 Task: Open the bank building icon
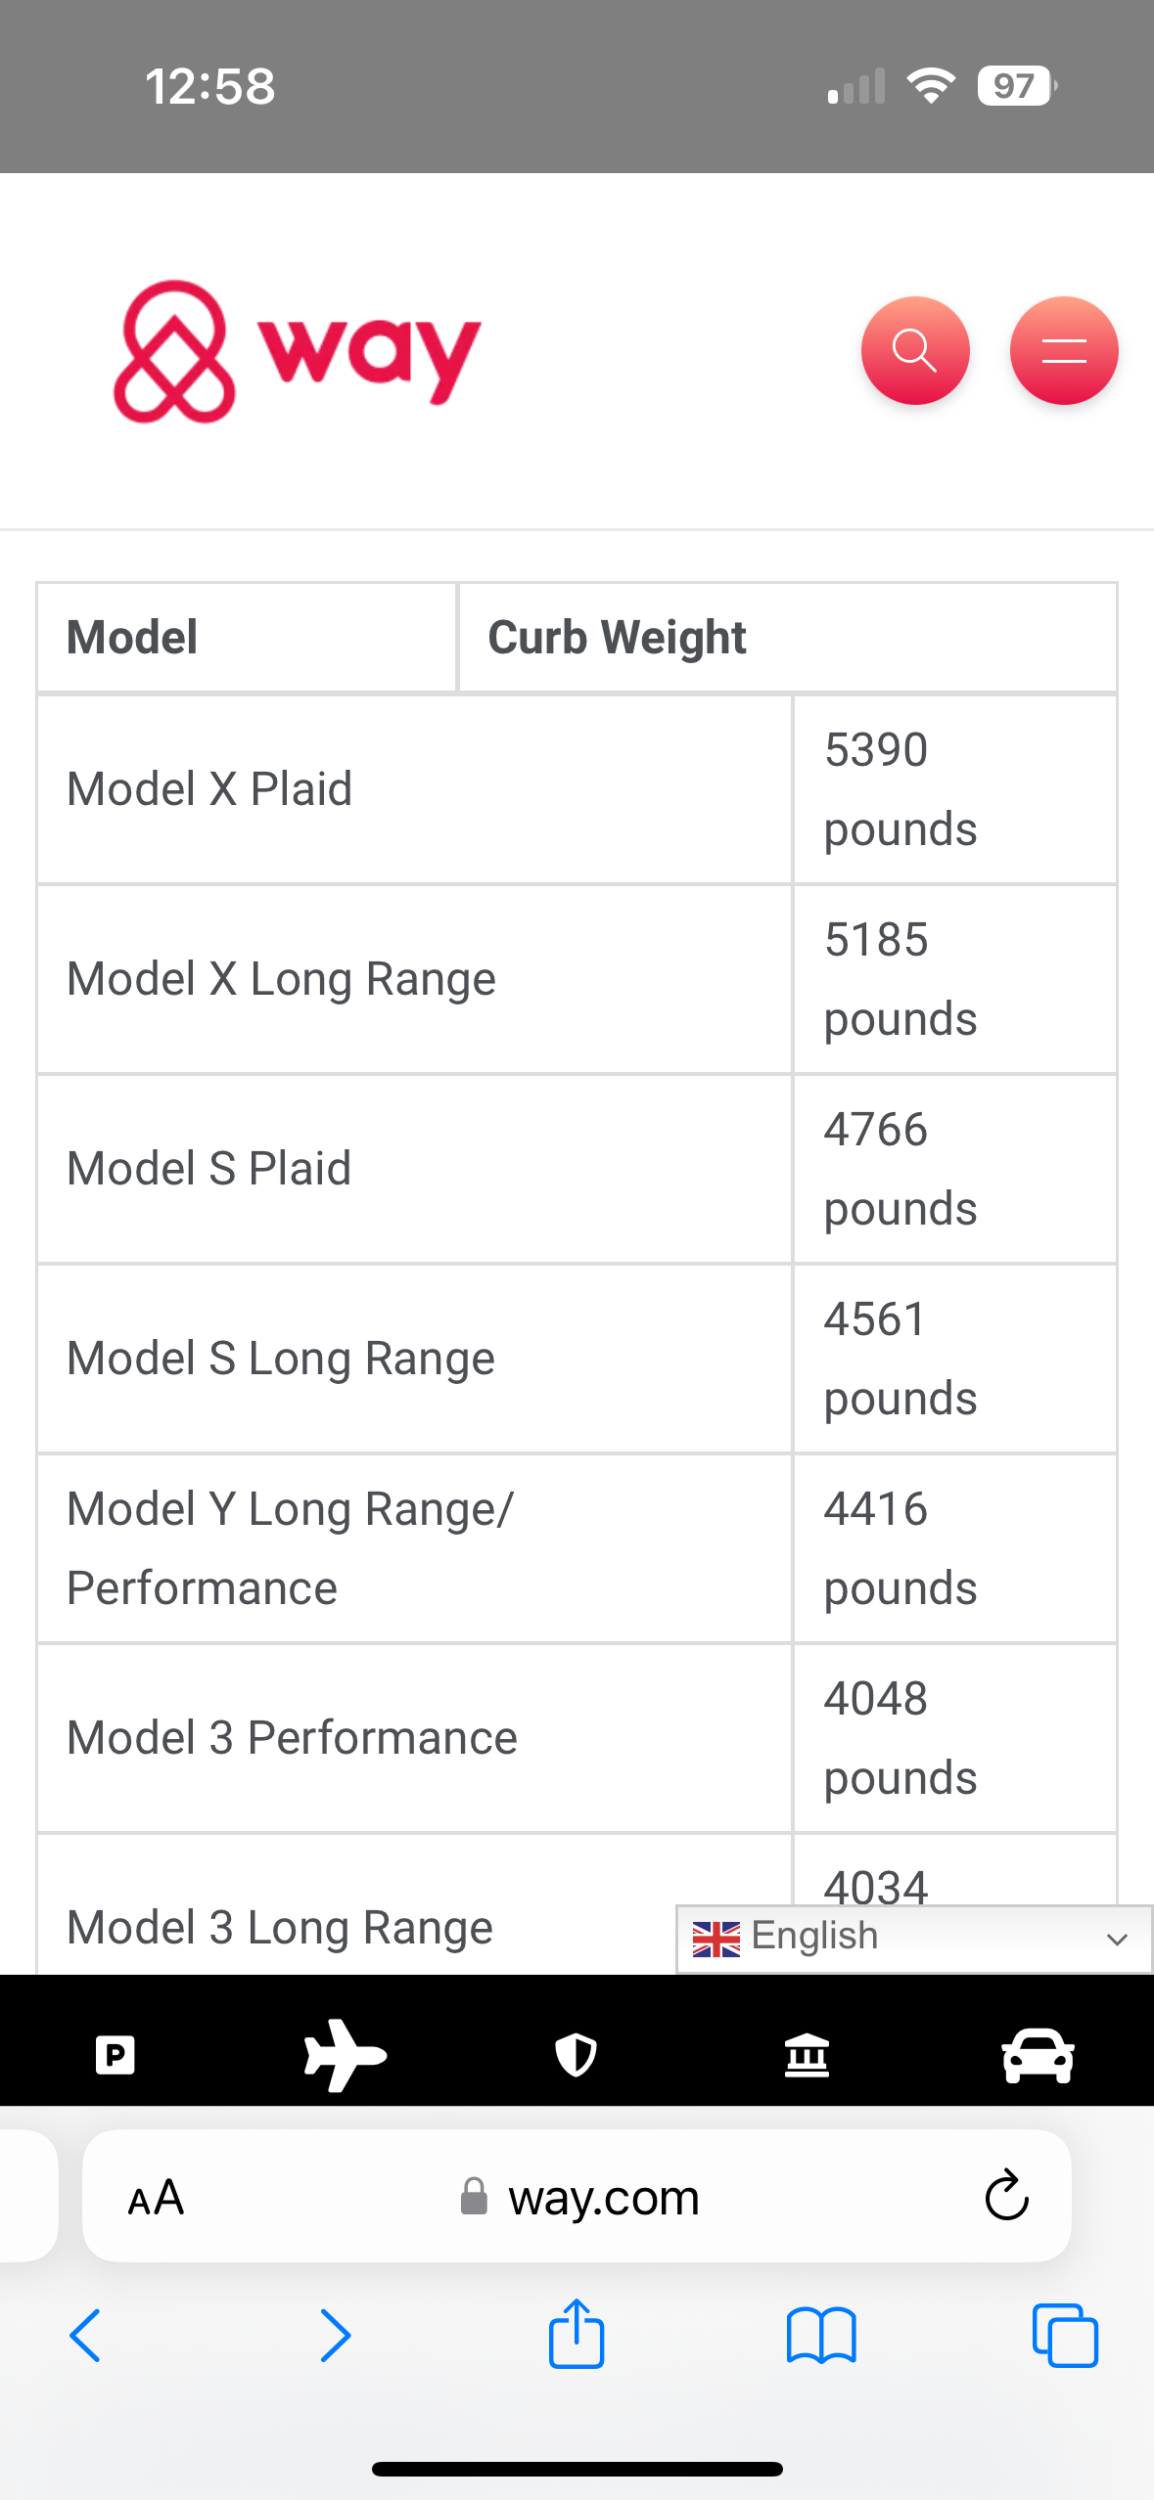click(x=807, y=2055)
